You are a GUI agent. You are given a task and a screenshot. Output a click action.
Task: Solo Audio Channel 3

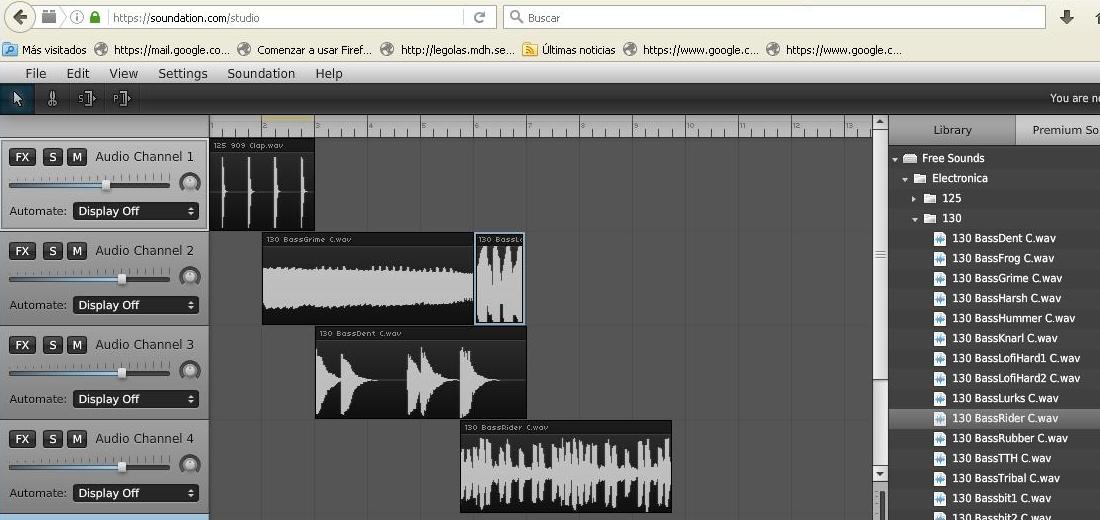click(53, 345)
